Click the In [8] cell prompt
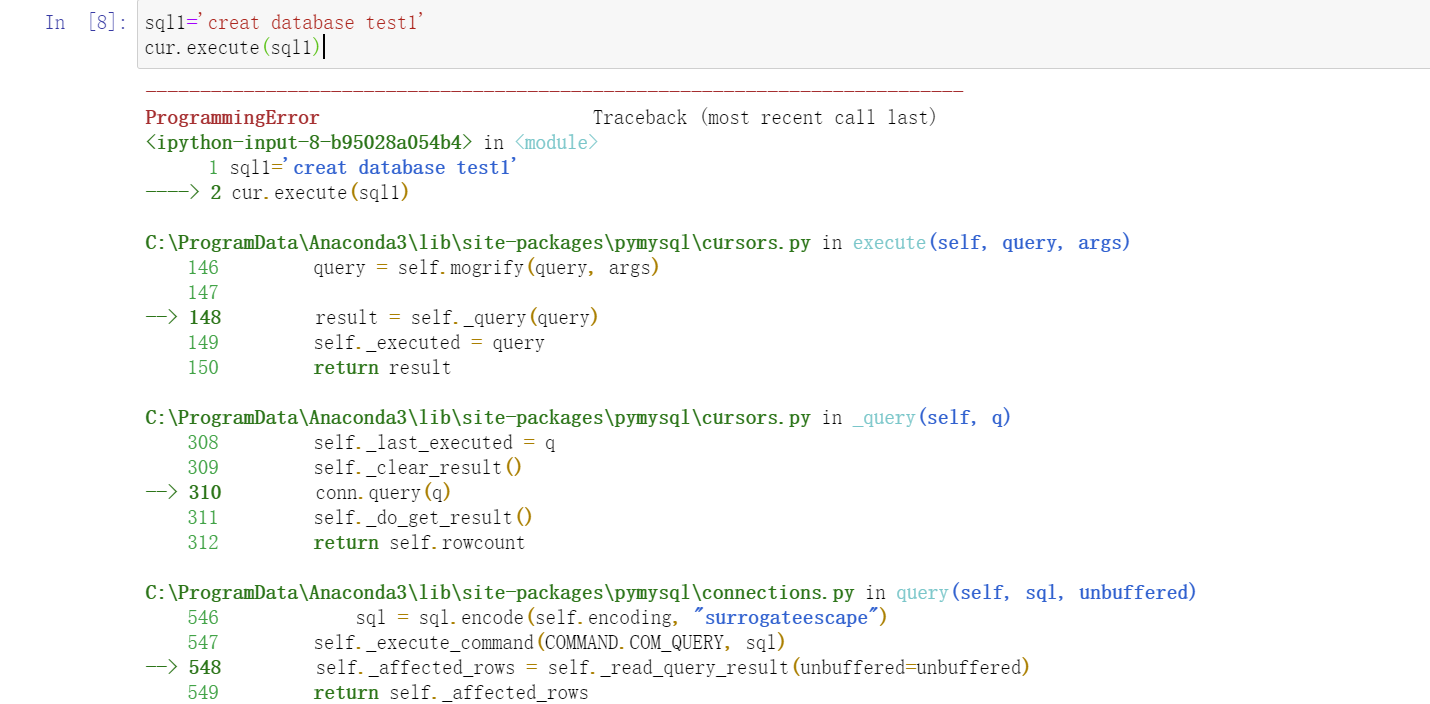 tap(85, 22)
